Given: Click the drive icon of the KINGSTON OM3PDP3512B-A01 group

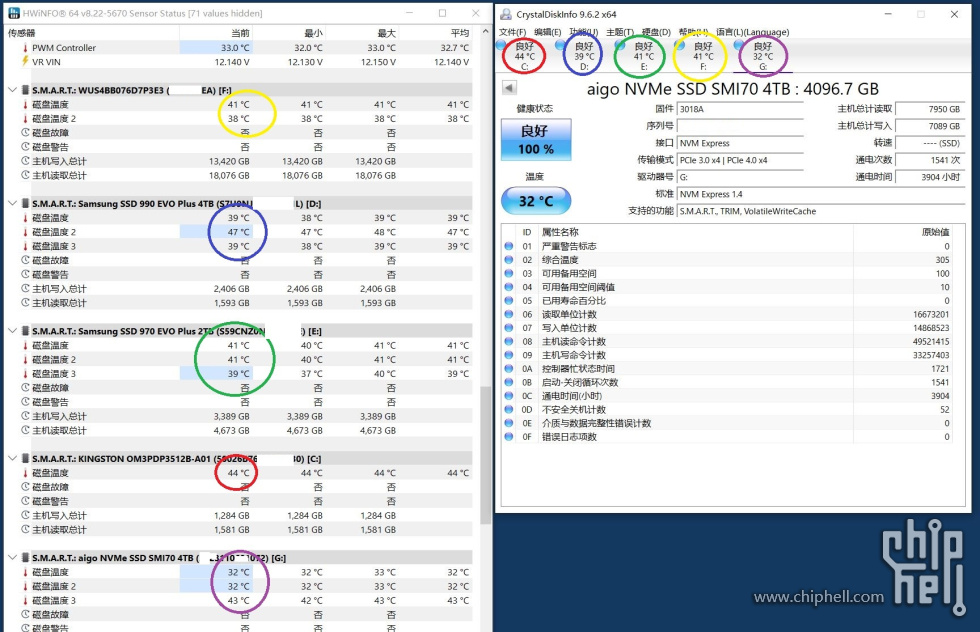Looking at the screenshot, I should [x=25, y=458].
